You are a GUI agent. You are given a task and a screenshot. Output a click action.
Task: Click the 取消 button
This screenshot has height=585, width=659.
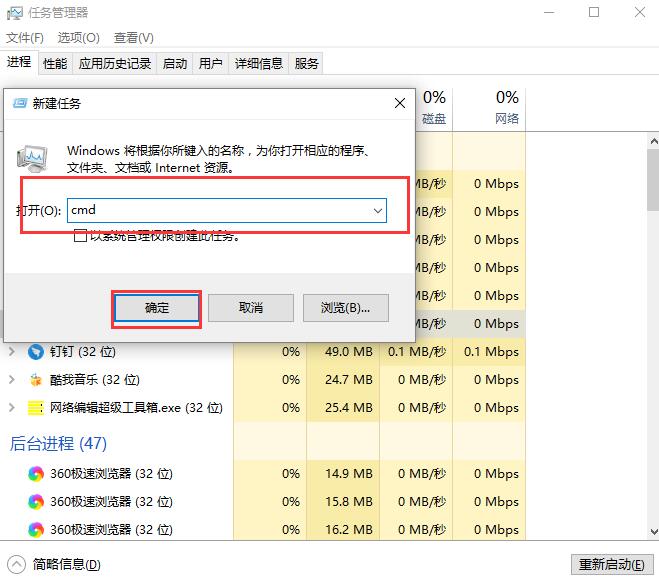251,308
